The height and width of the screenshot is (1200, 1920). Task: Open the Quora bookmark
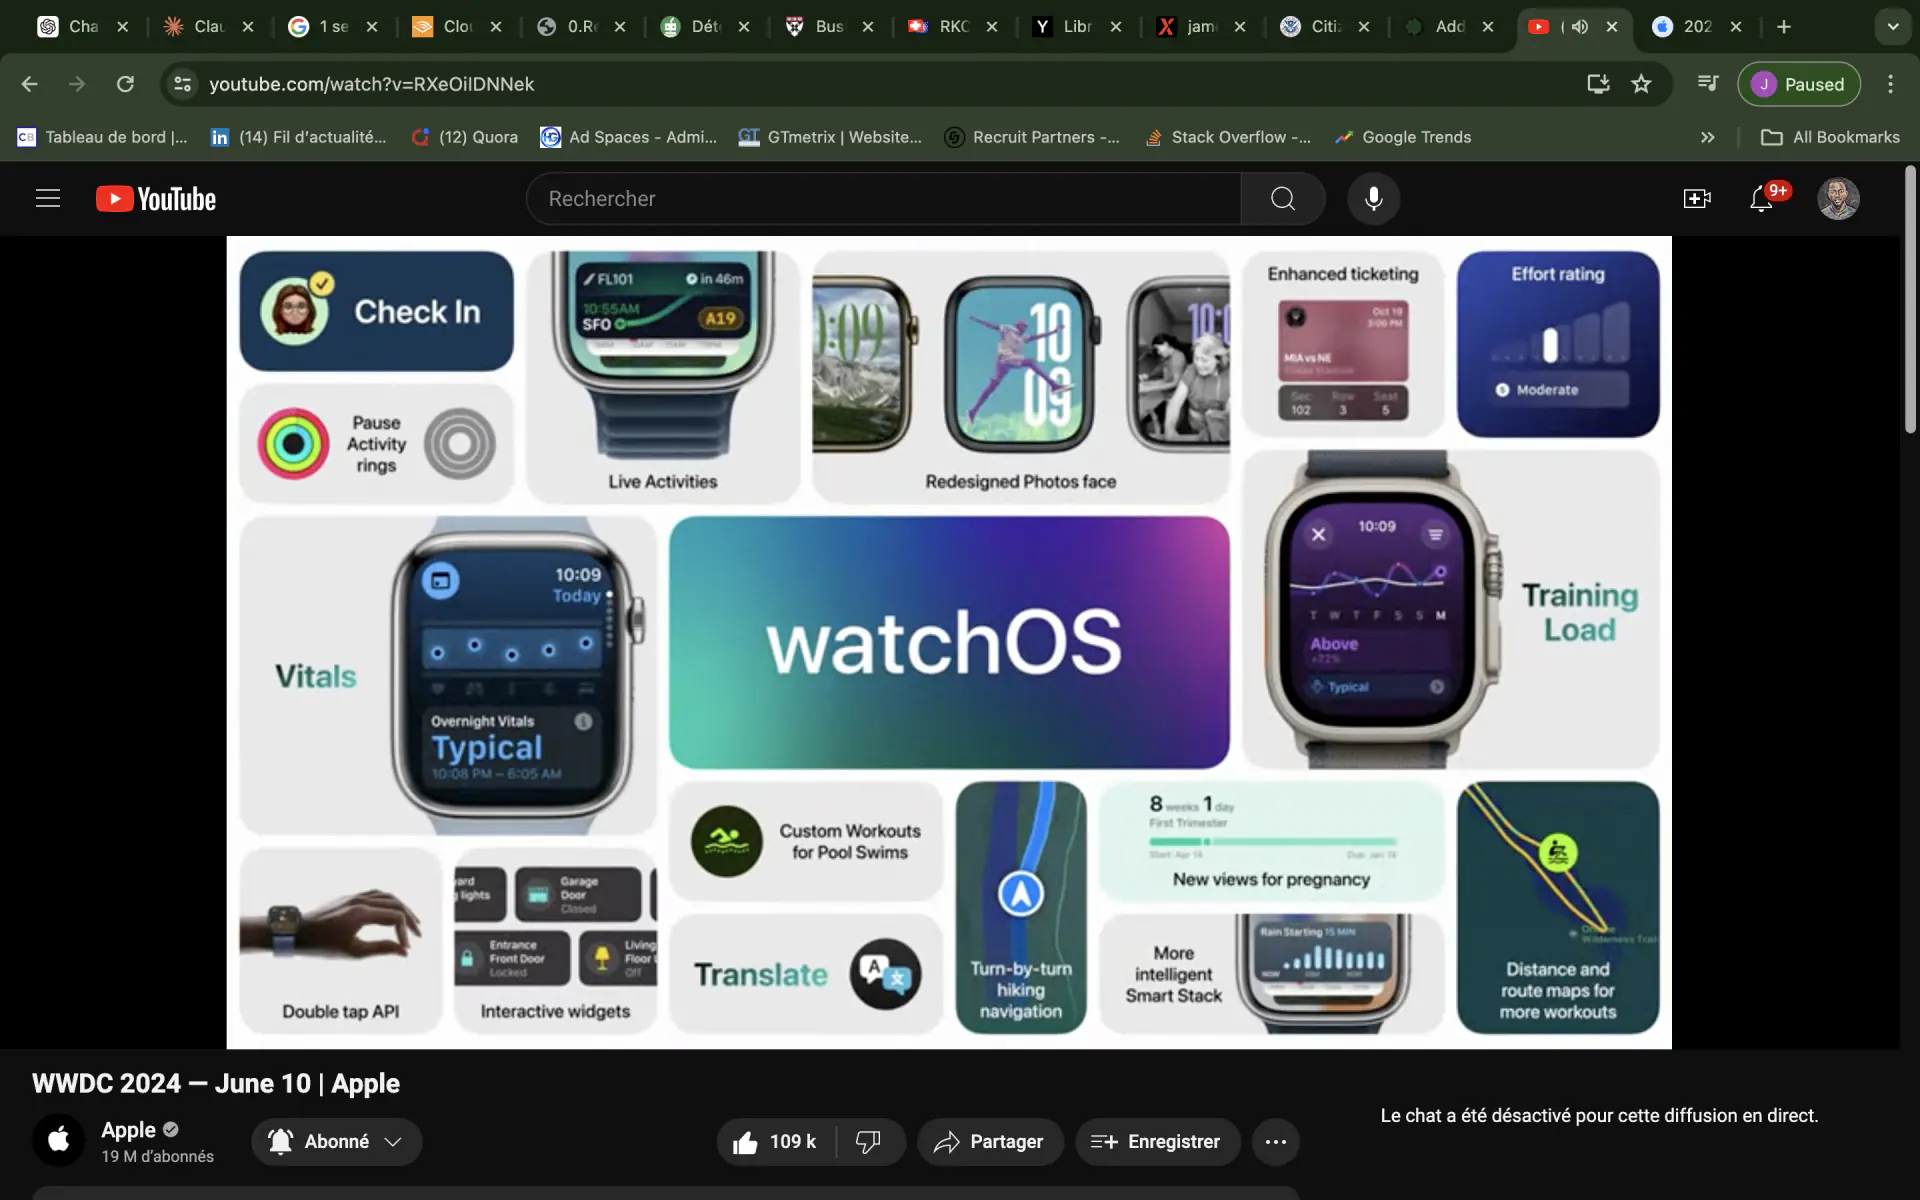click(x=465, y=137)
